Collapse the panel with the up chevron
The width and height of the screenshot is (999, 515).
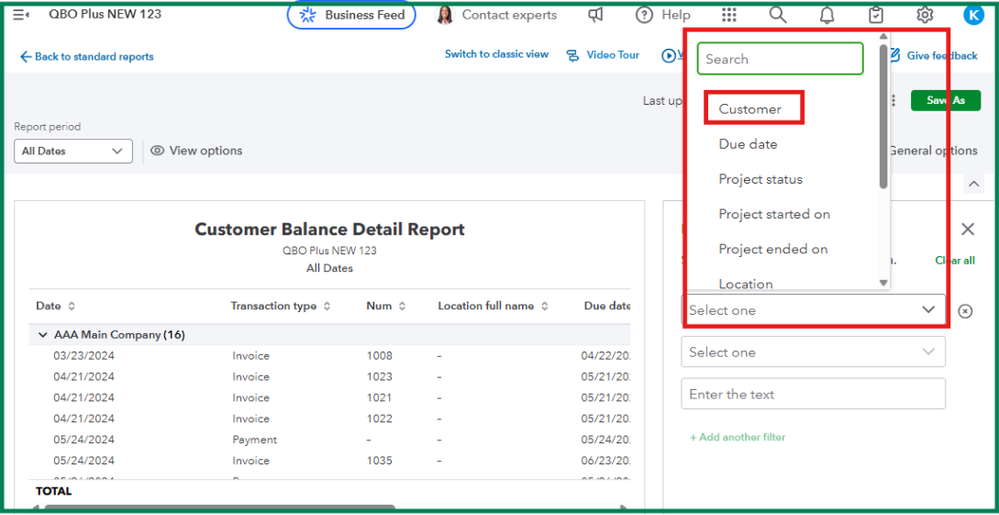pos(974,184)
